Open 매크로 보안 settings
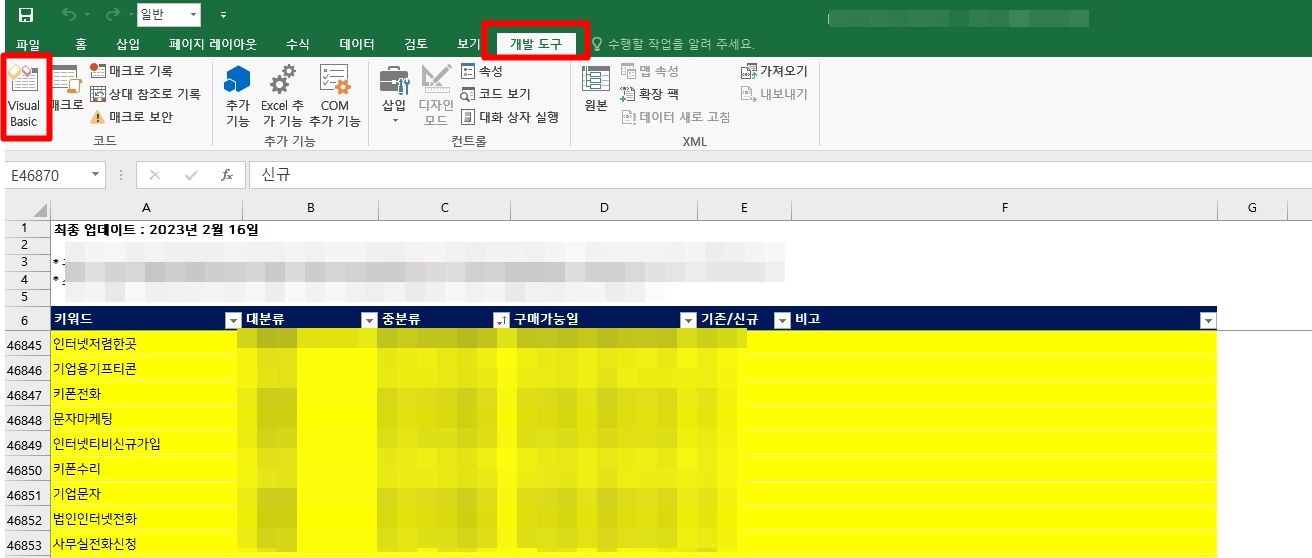 click(x=131, y=117)
